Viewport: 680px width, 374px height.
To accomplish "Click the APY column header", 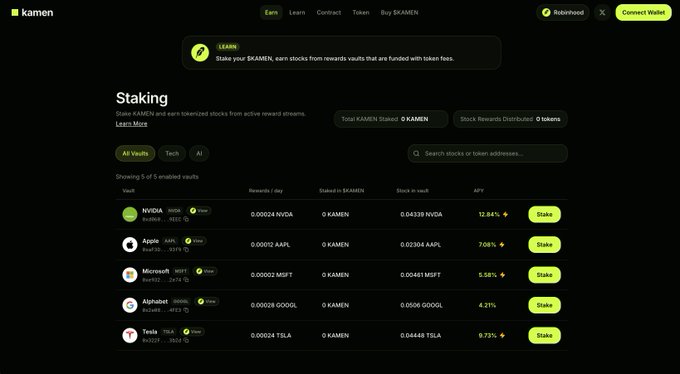I will coord(479,191).
